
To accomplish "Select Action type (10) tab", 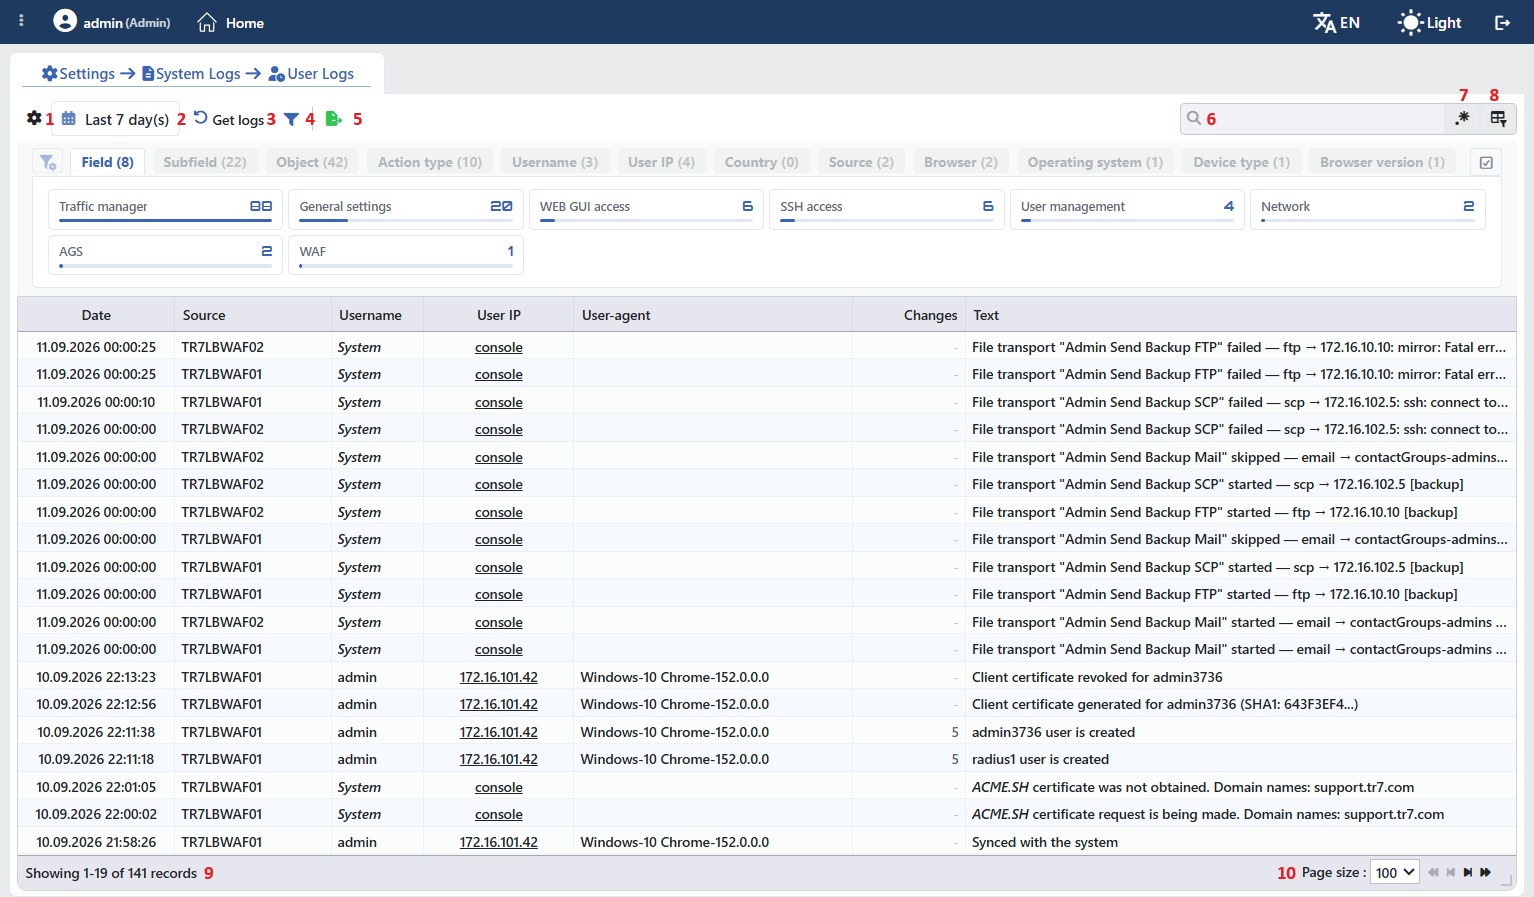I will 430,162.
